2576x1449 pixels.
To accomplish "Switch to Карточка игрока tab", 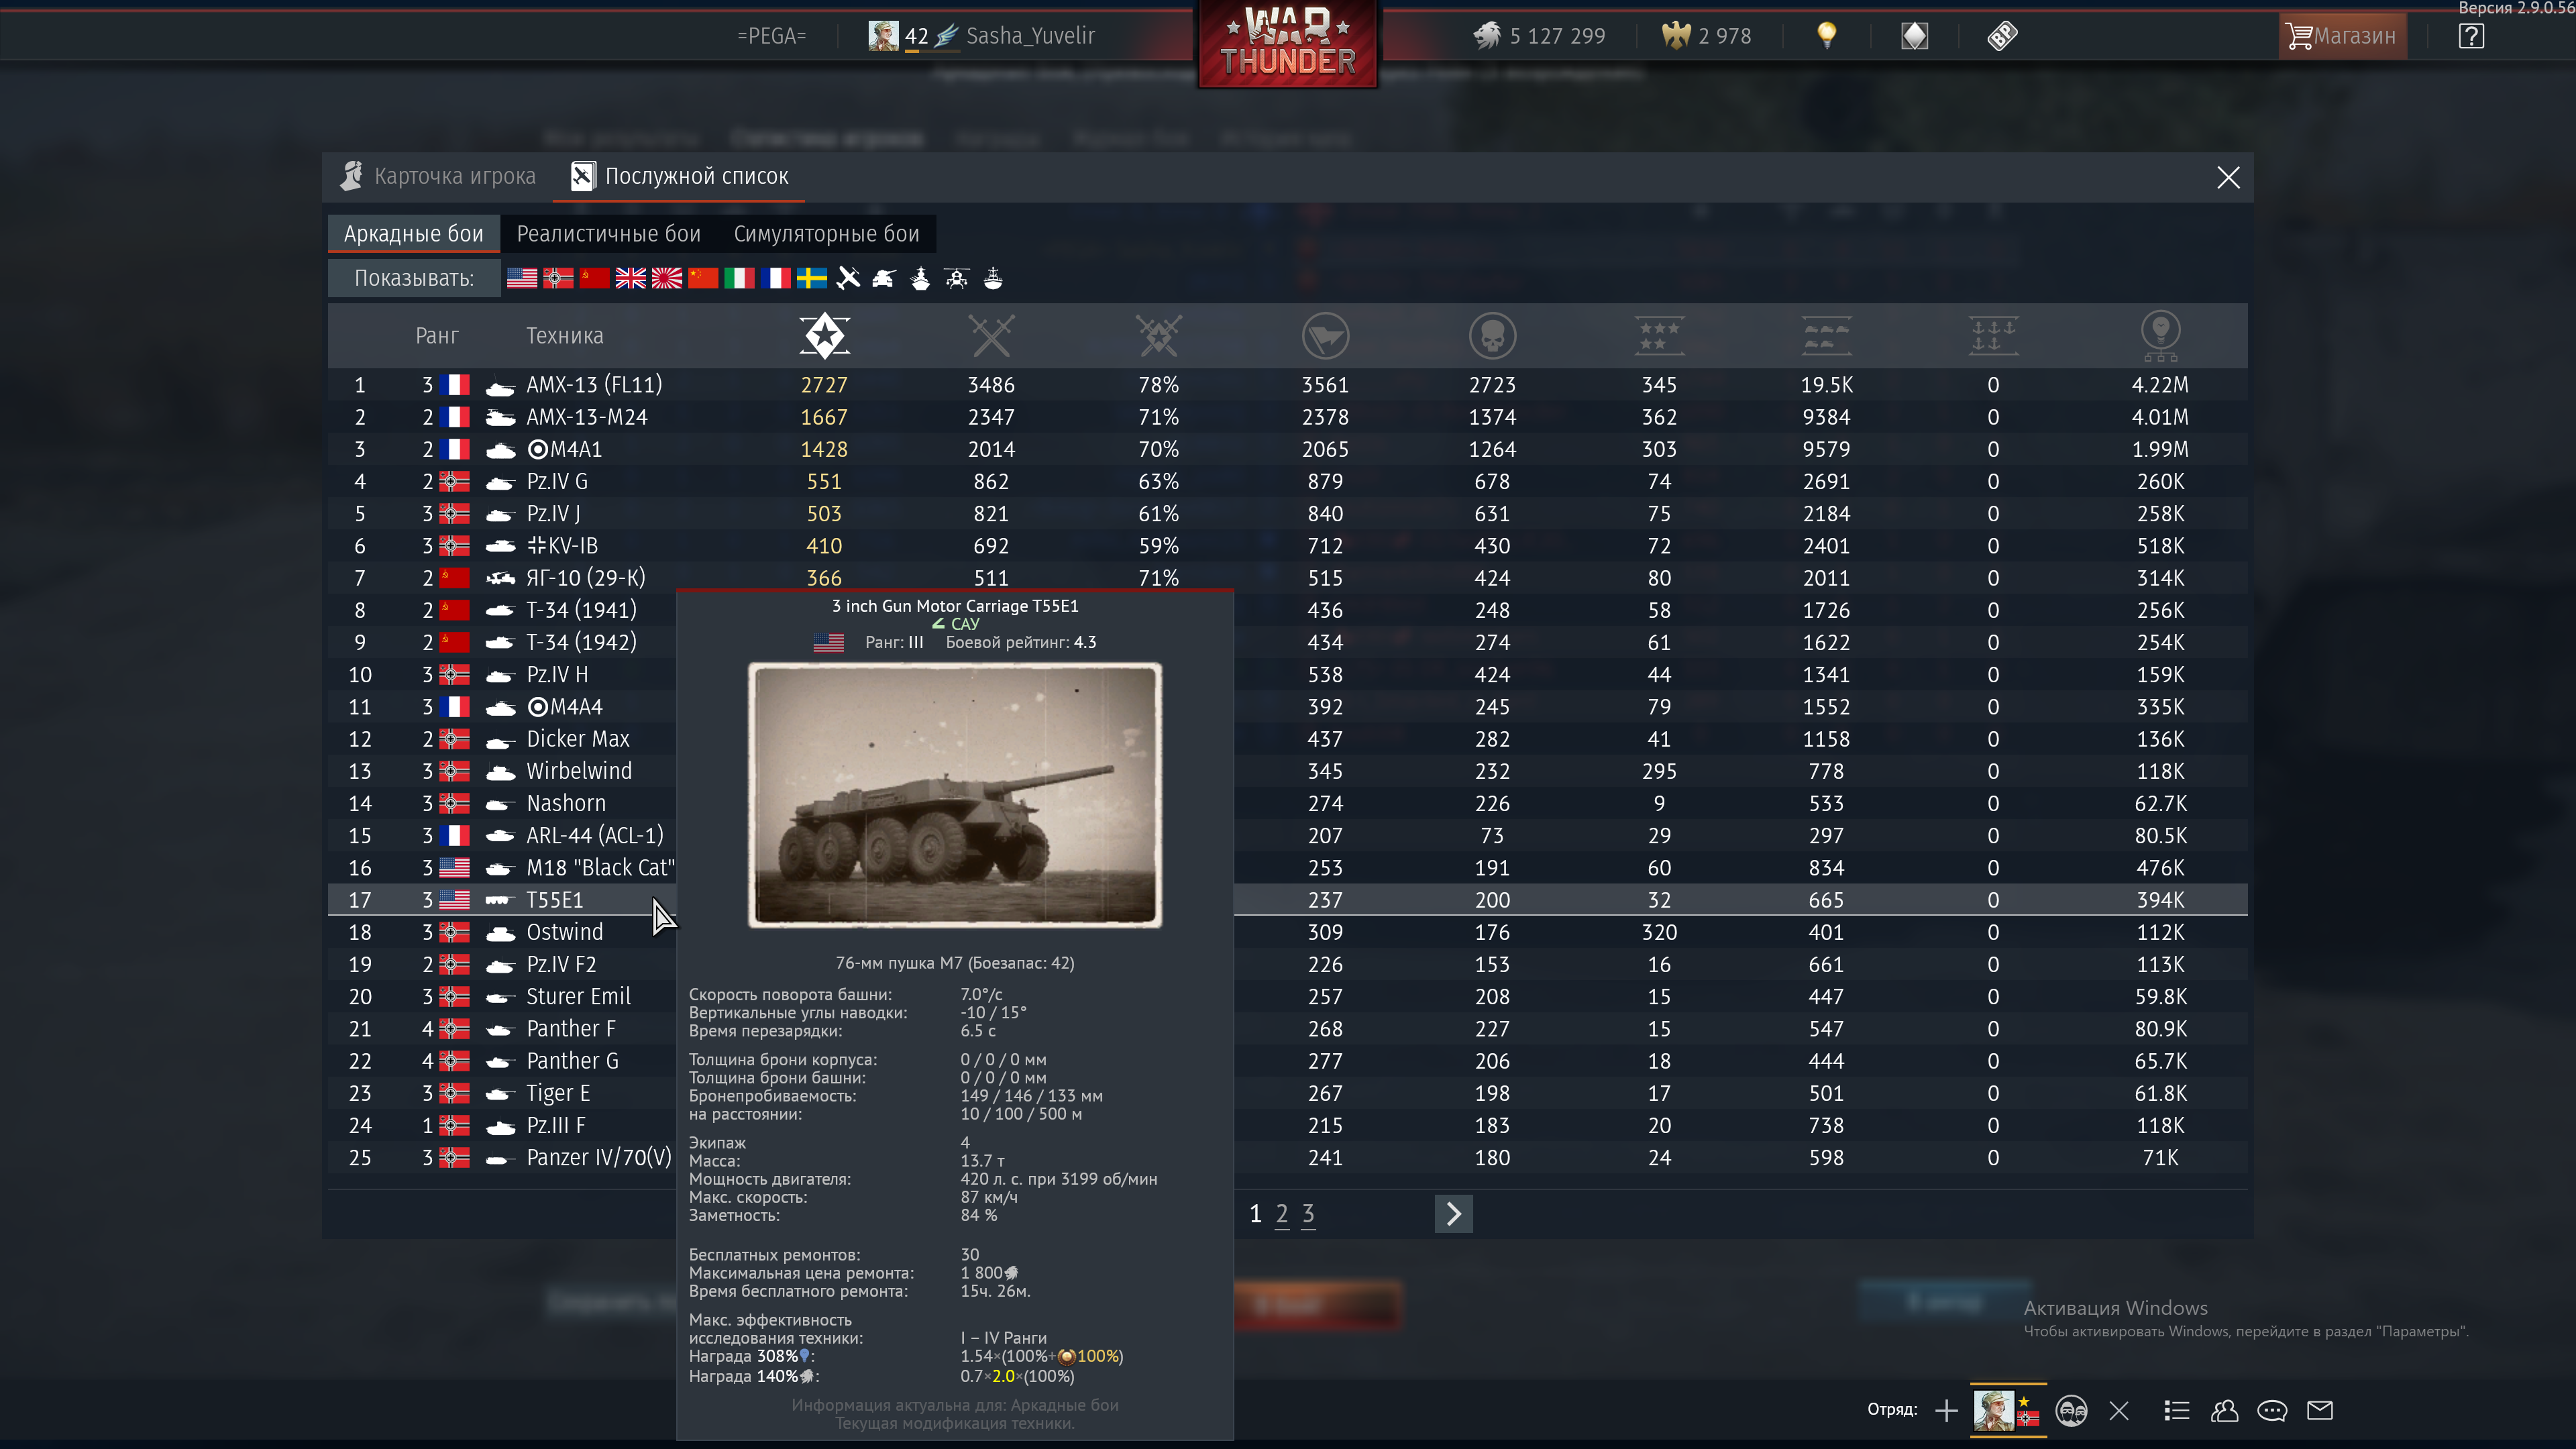I will pyautogui.click(x=438, y=176).
